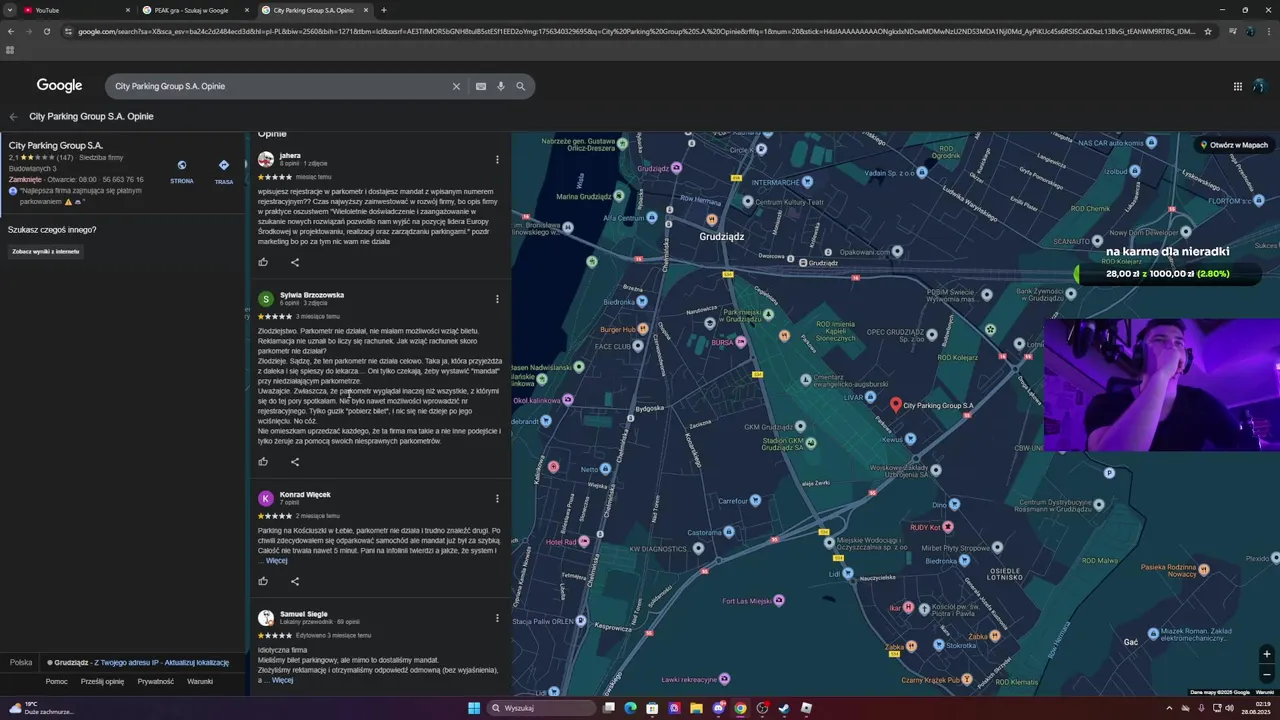Viewport: 1280px width, 720px height.
Task: Open Windows Start menu
Action: [474, 708]
